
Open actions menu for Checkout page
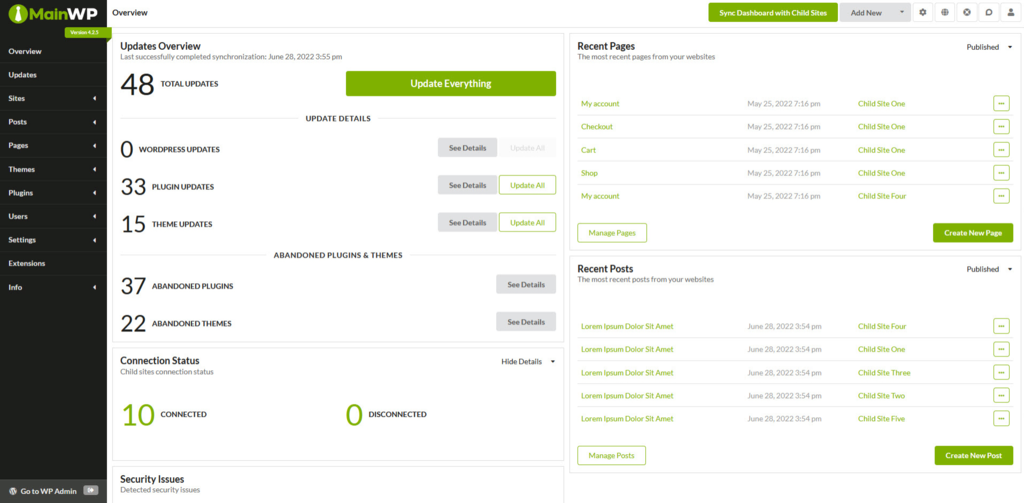pyautogui.click(x=1001, y=127)
